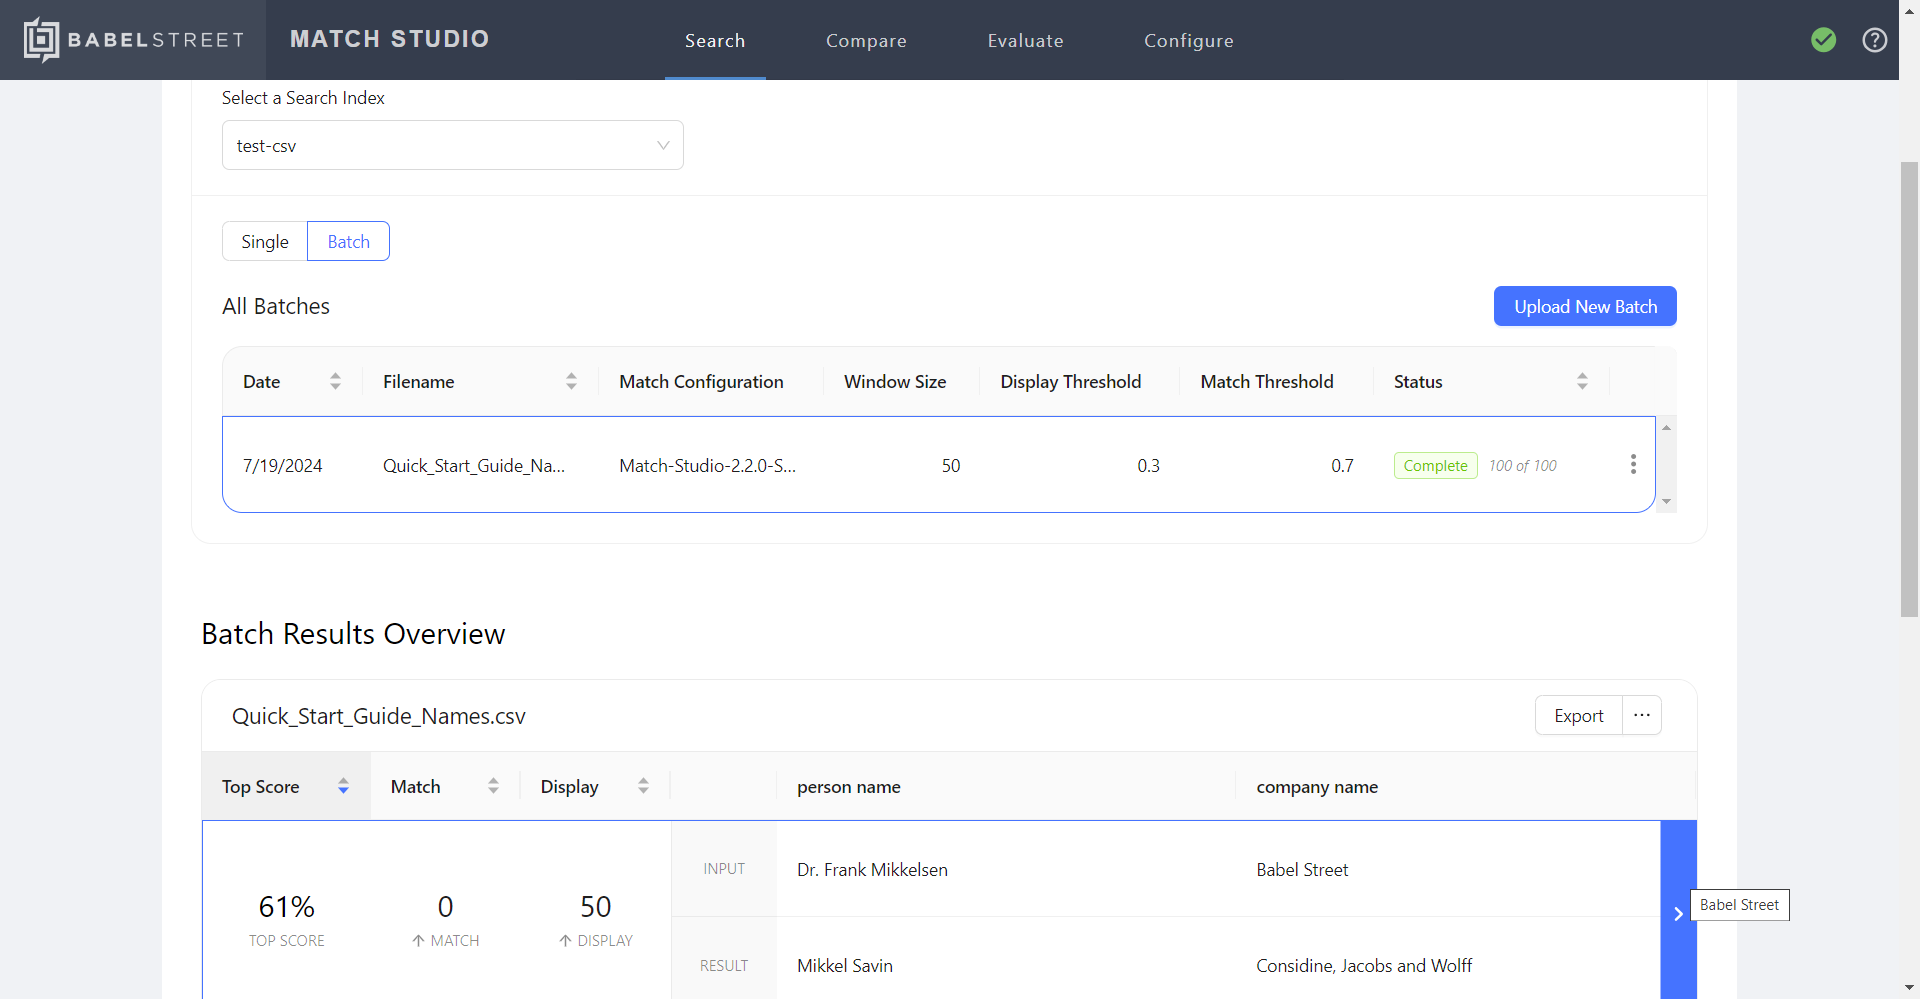Click the Babel Street tooltip label
Screen dimensions: 1920x999
(1739, 904)
